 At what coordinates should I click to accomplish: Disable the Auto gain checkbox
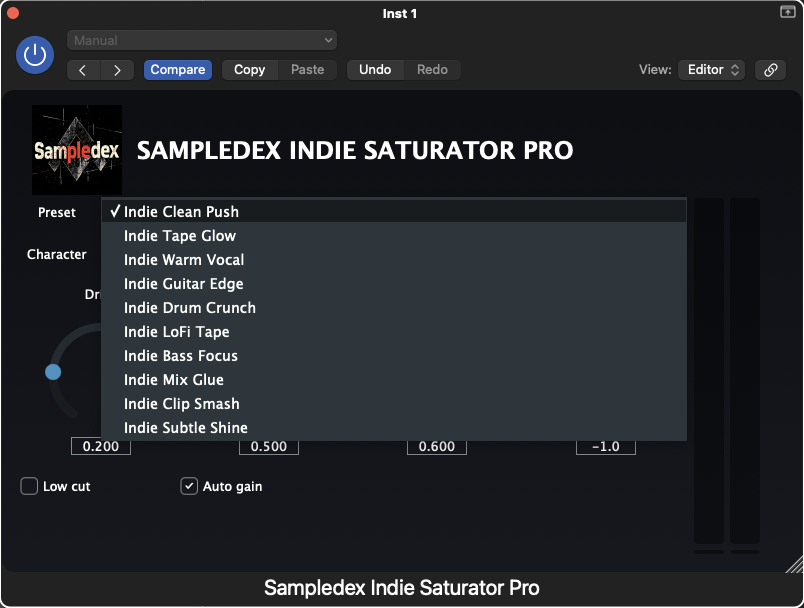(188, 486)
